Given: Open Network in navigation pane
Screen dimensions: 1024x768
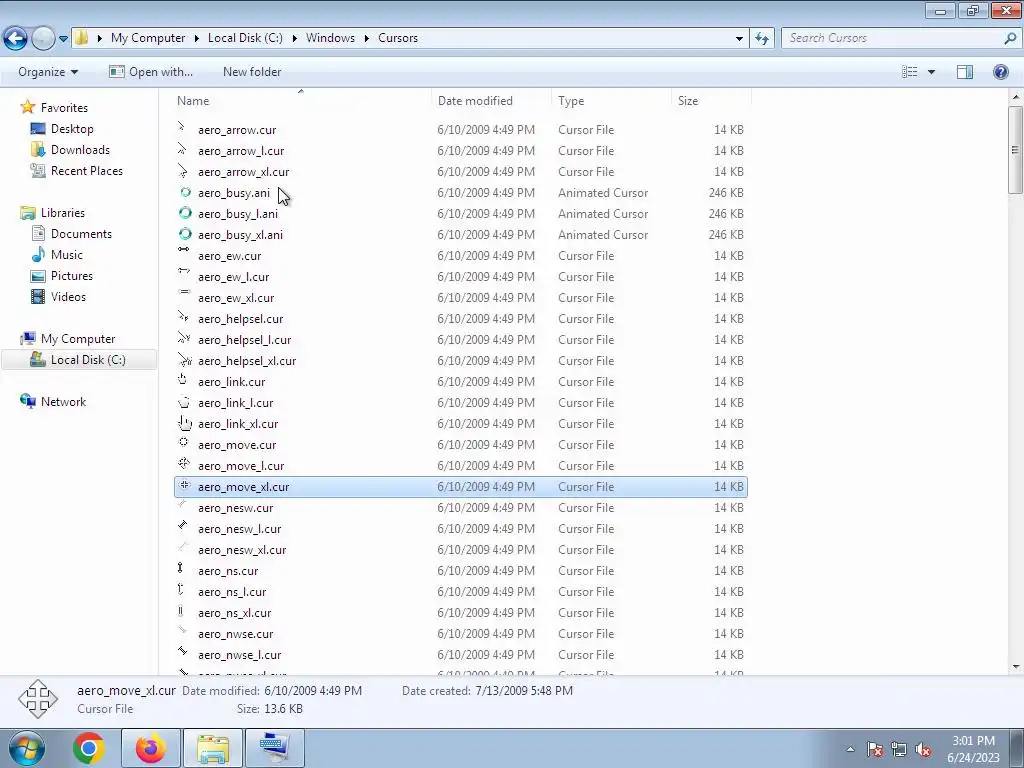Looking at the screenshot, I should [x=63, y=402].
